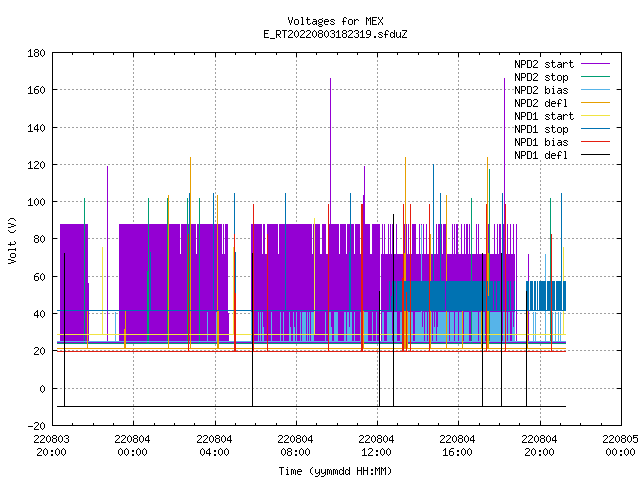
Task: Click the x-axis label 220804 20:00
Action: (x=539, y=446)
